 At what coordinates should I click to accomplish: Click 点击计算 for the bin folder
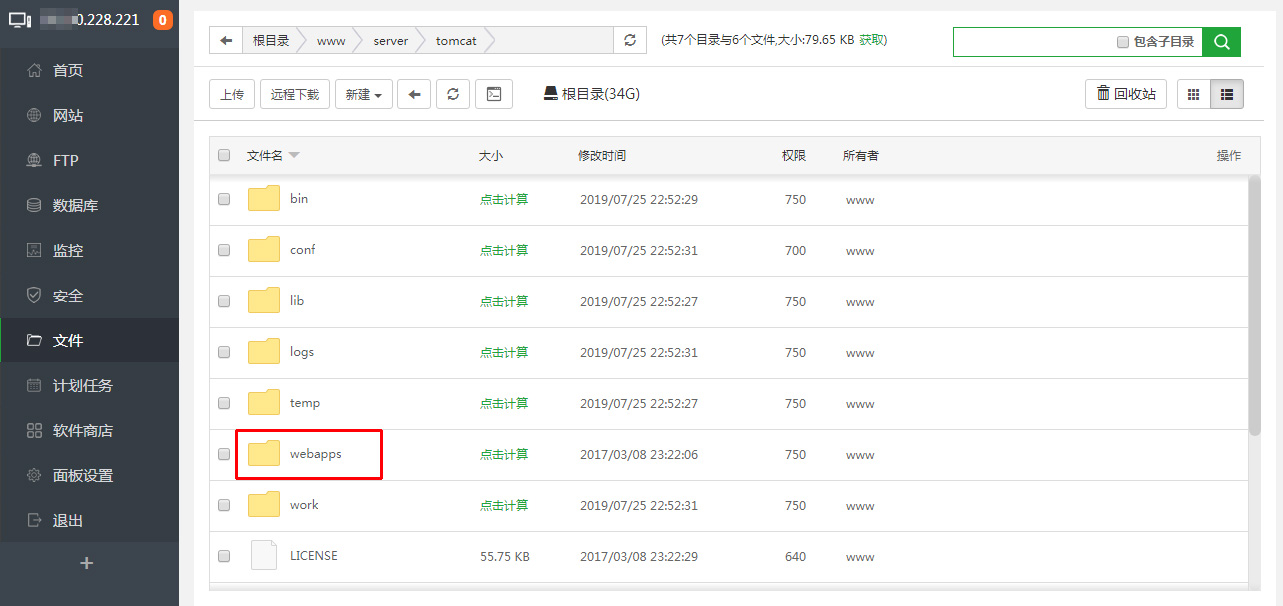coord(504,199)
